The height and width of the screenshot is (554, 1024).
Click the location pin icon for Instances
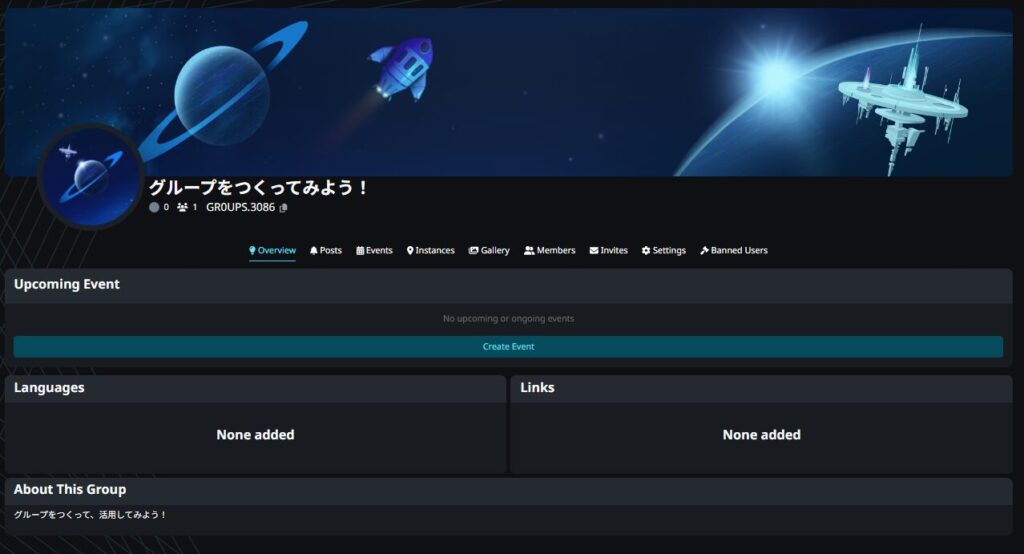[410, 251]
